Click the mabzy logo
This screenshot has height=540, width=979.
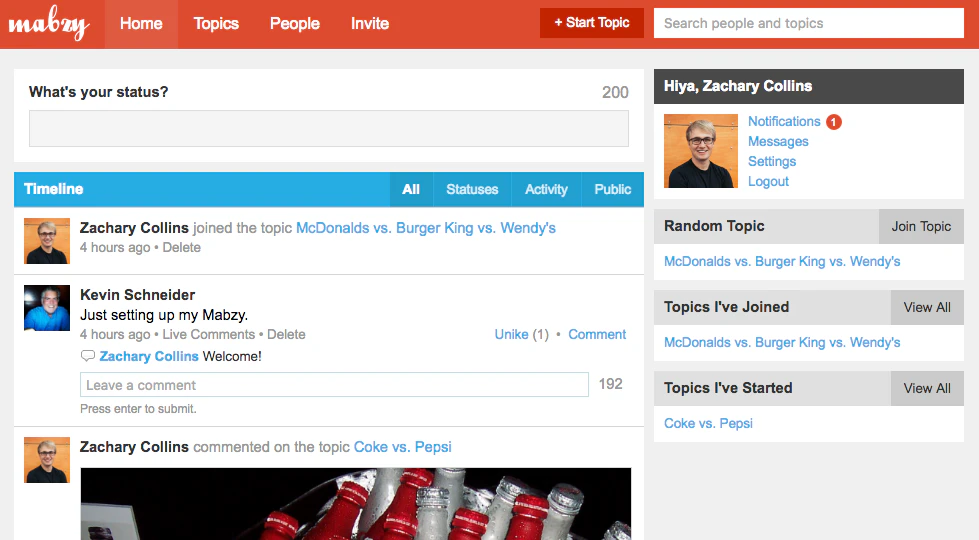[49, 24]
